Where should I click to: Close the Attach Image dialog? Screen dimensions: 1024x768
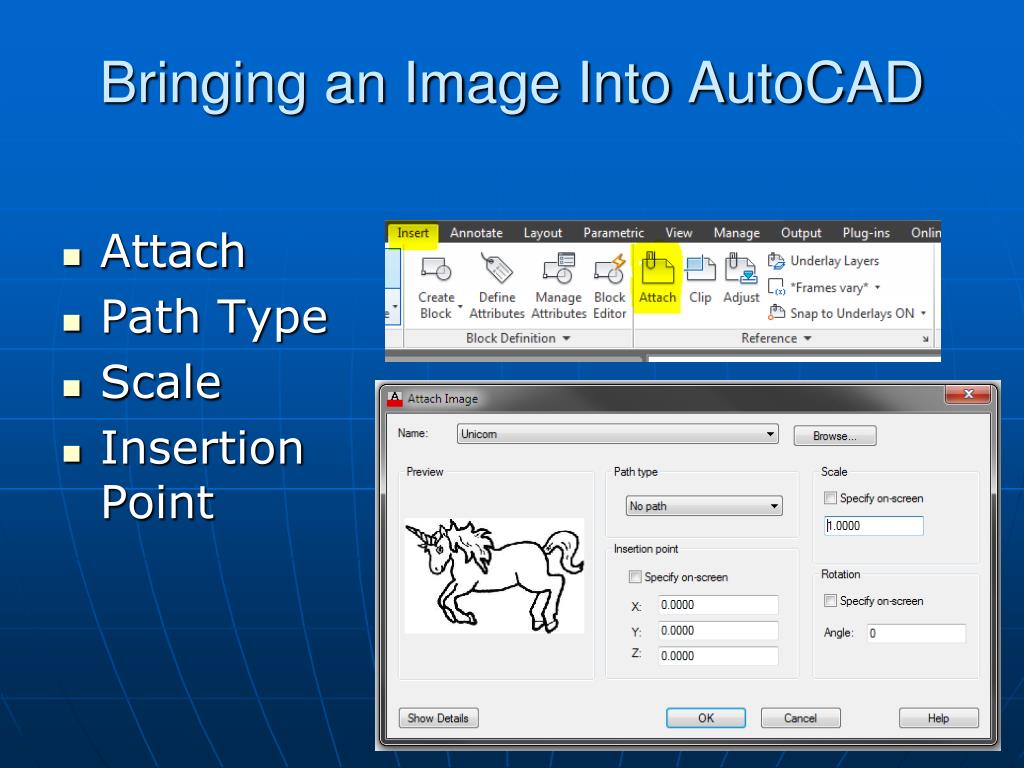[x=968, y=394]
